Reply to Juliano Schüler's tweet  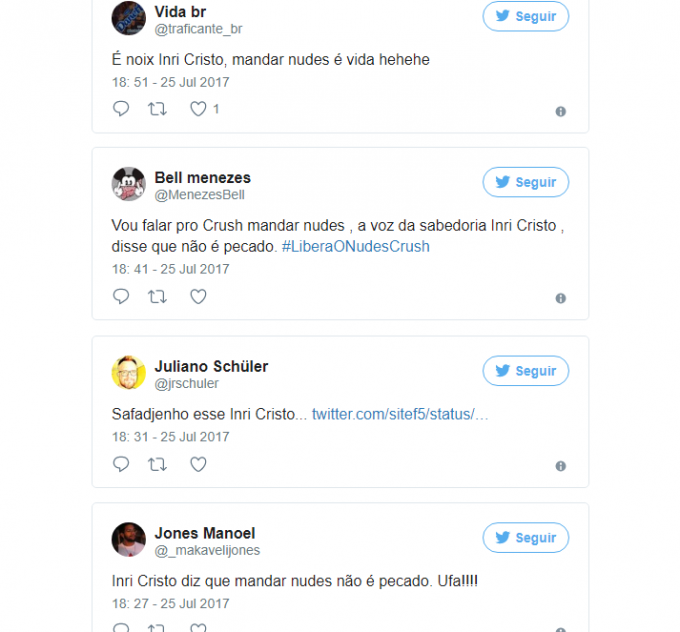tap(121, 464)
